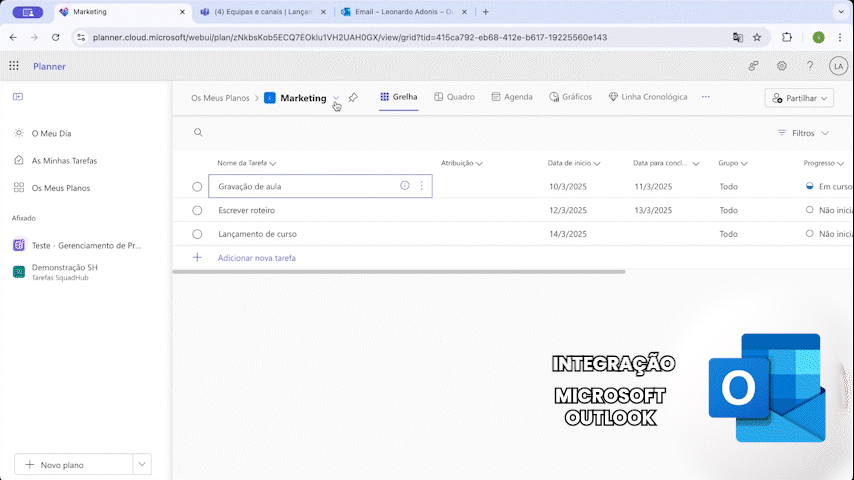
Task: Open the Microsoft 365 app launcher grid
Action: (14, 66)
